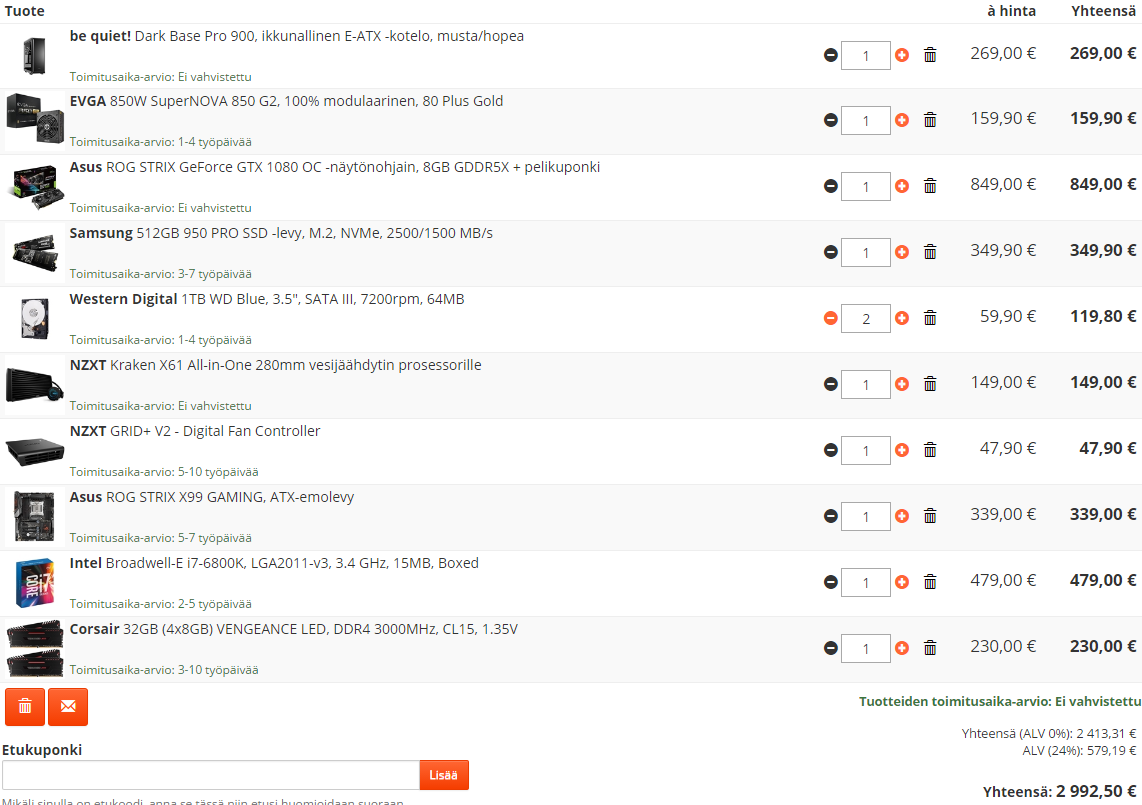The height and width of the screenshot is (805, 1142).
Task: Edit quantity field for Intel i7-6800K
Action: click(866, 582)
